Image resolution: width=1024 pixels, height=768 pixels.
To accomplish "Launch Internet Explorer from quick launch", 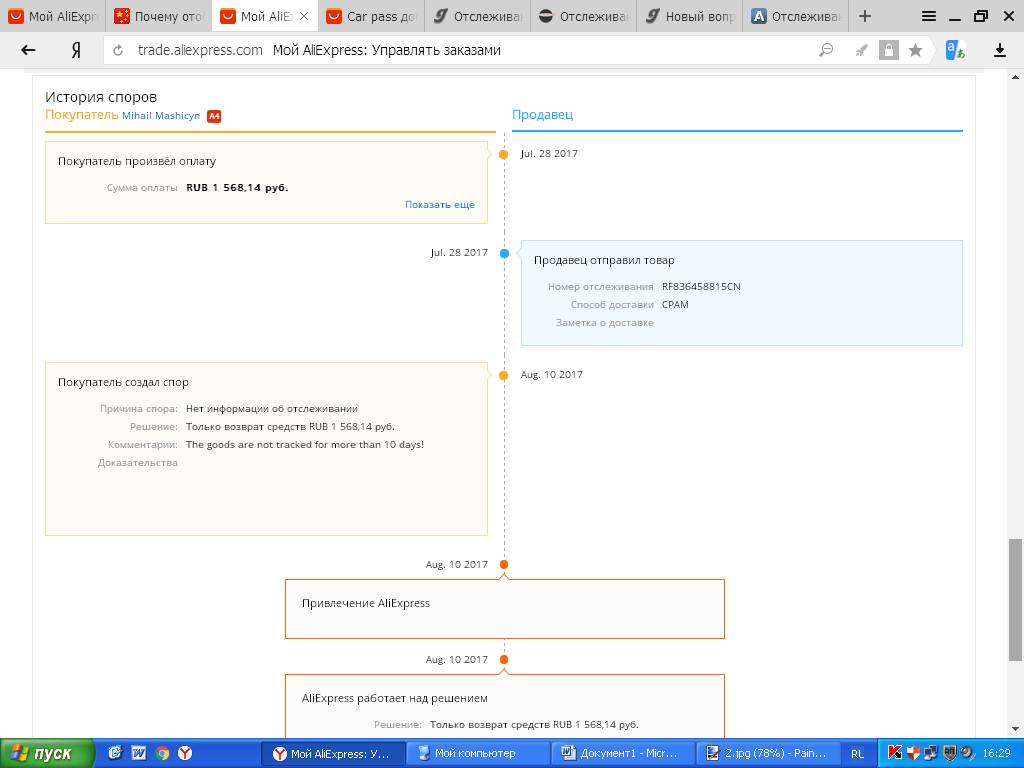I will [115, 753].
